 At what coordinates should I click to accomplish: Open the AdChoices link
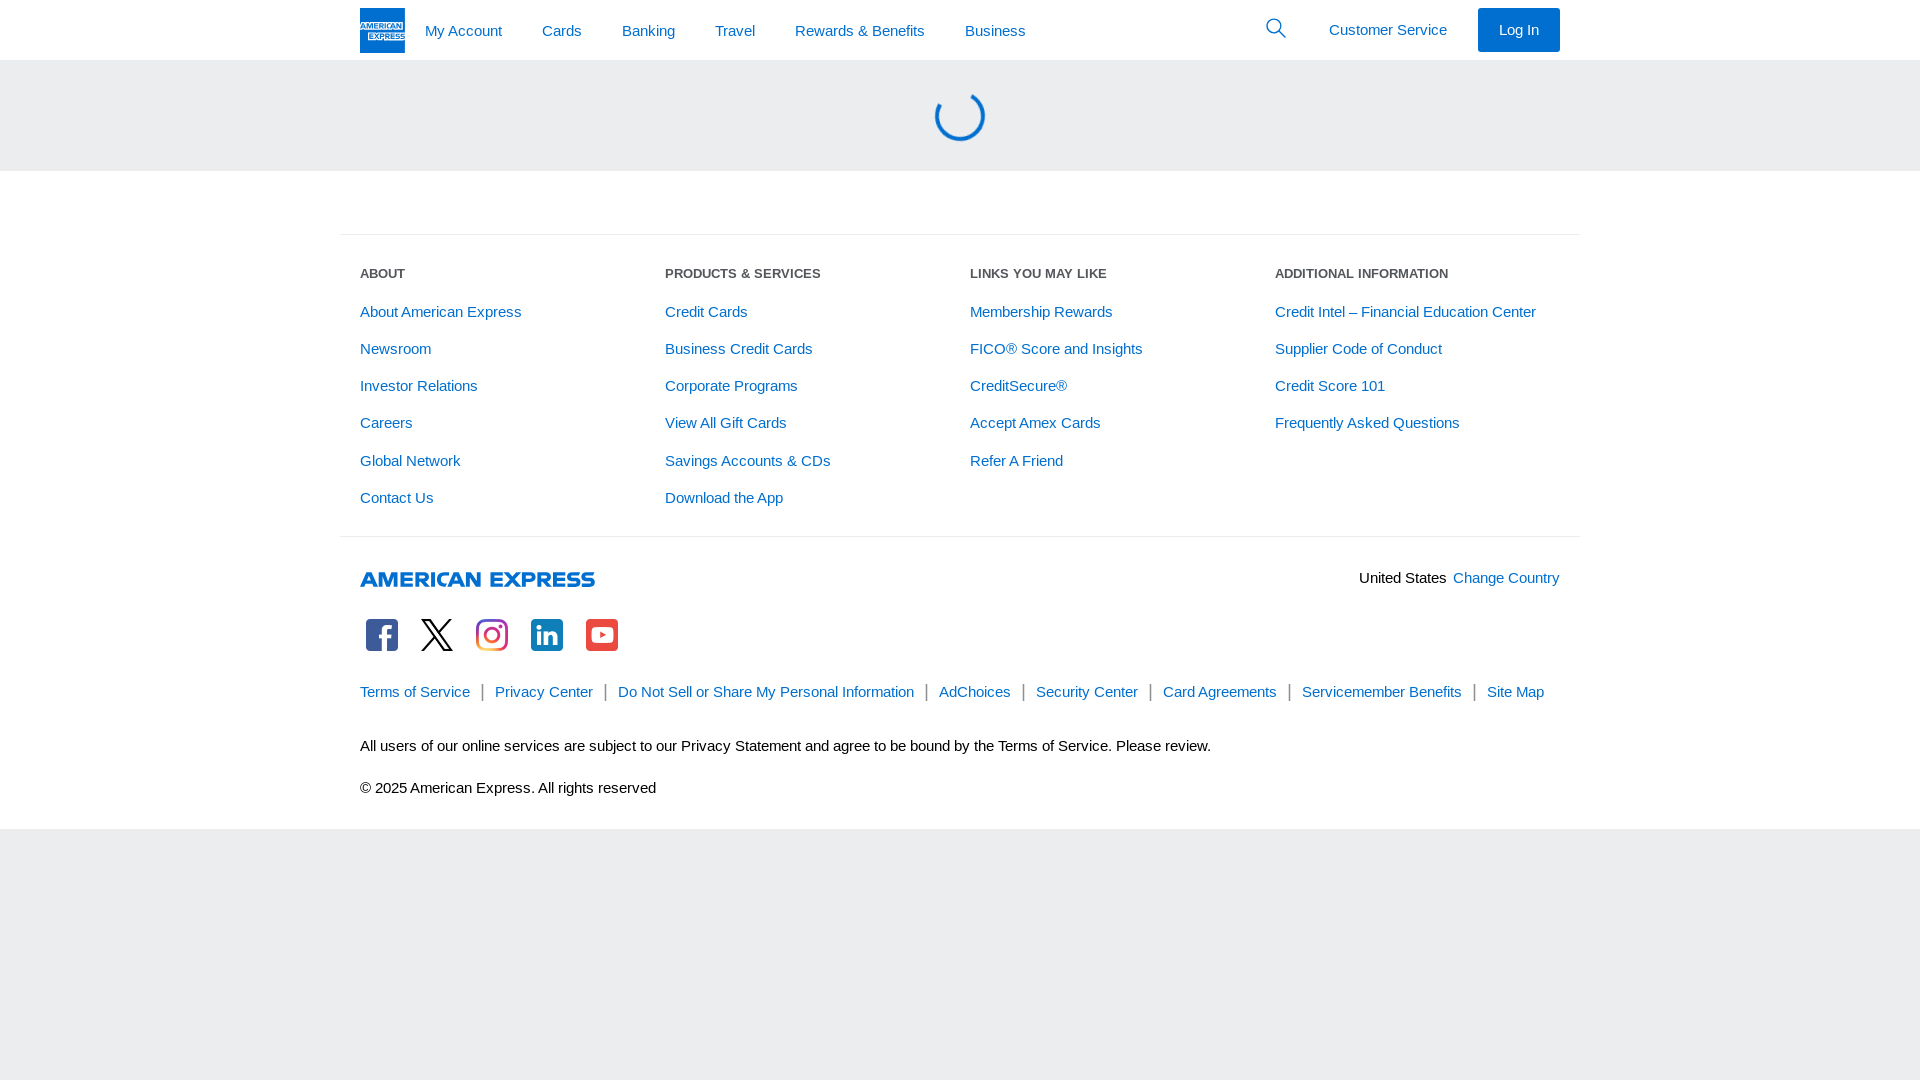pyautogui.click(x=975, y=692)
